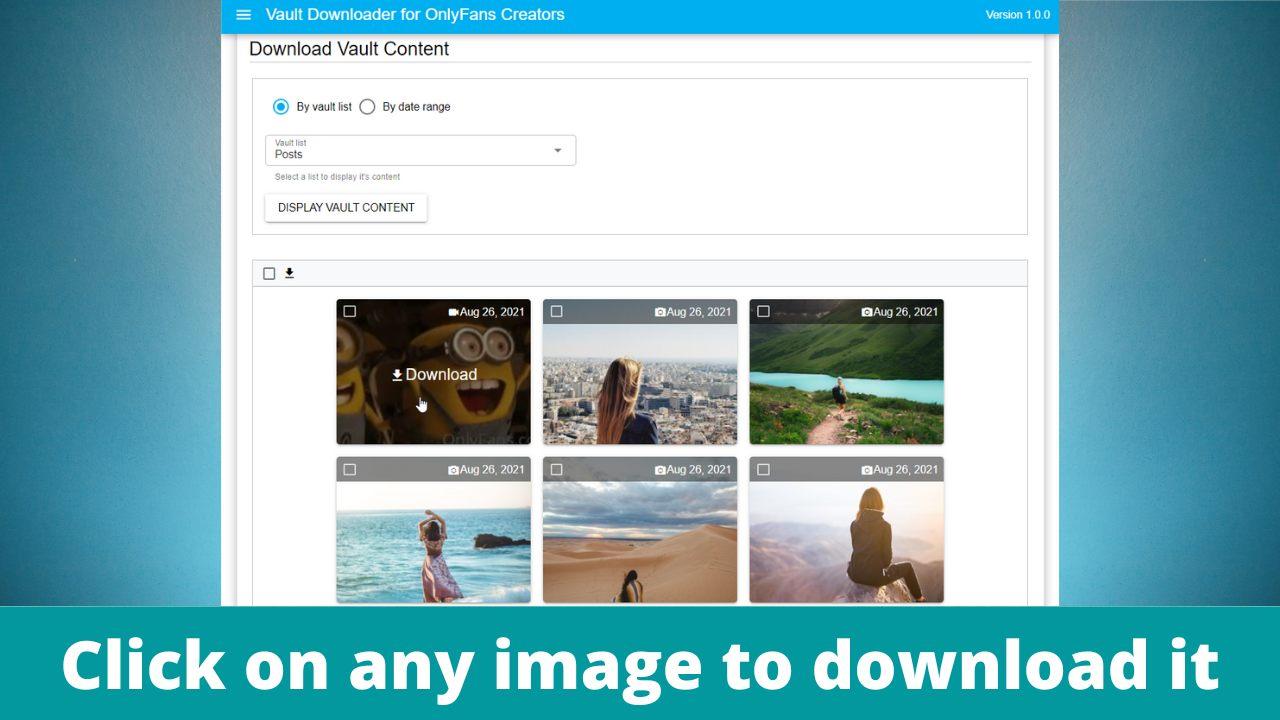This screenshot has width=1280, height=720.
Task: Select the By date range radio button
Action: point(367,107)
